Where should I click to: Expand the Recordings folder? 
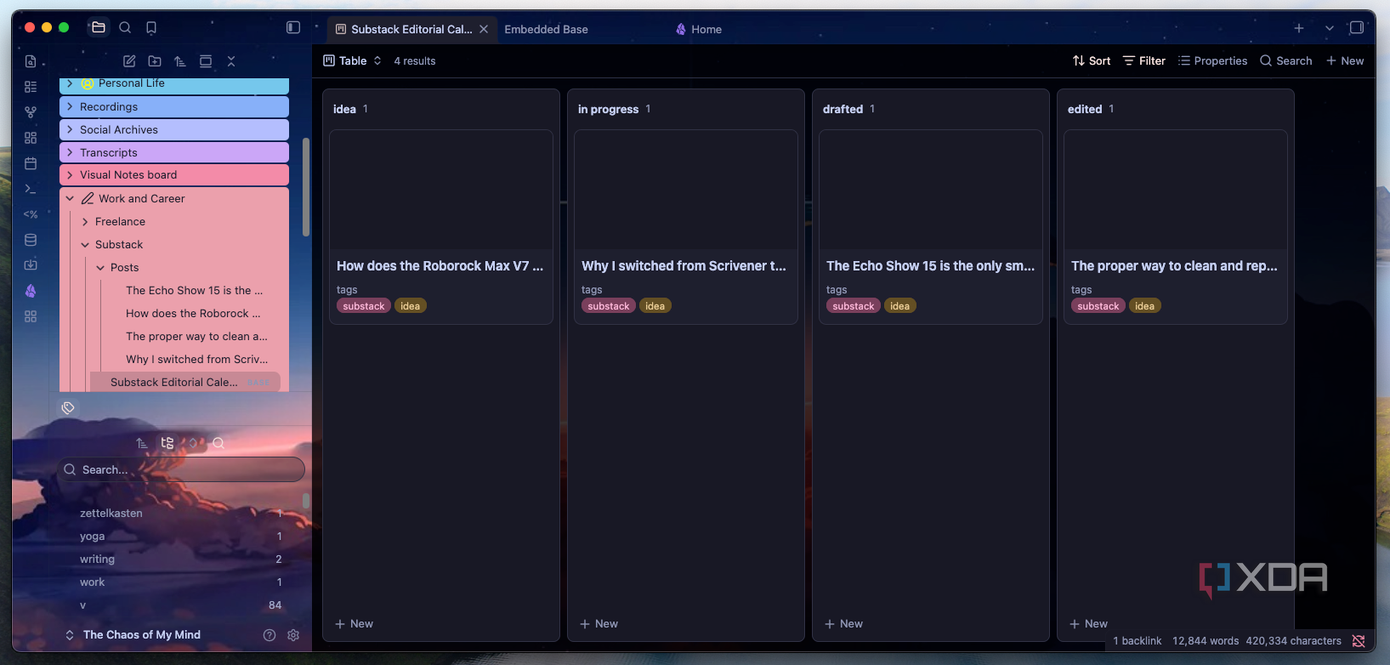pos(69,107)
